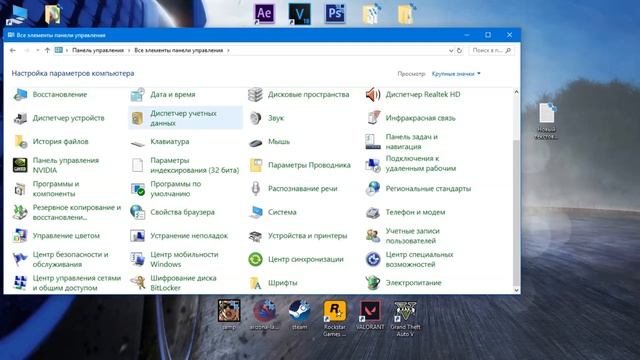Open the Мышь mouse icon
The height and width of the screenshot is (360, 640).
(256, 142)
